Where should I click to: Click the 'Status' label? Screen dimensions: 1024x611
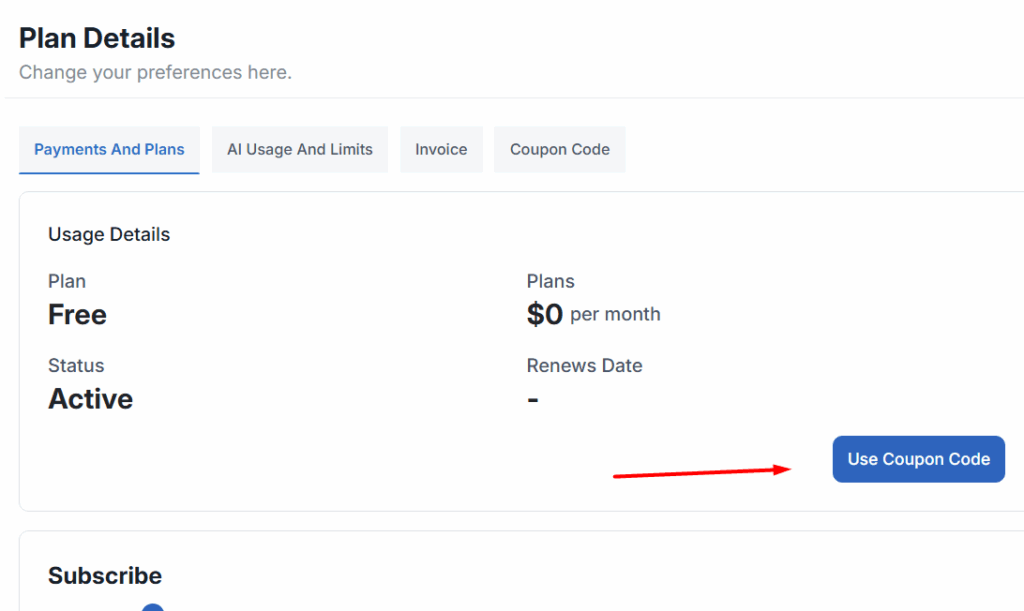coord(76,366)
